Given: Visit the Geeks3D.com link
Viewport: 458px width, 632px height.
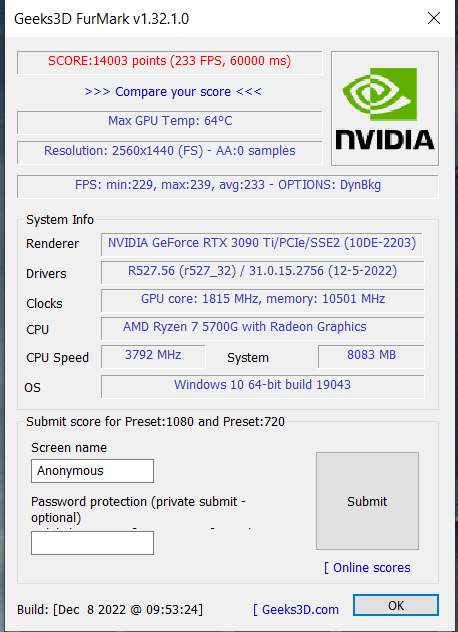Looking at the screenshot, I should point(296,609).
